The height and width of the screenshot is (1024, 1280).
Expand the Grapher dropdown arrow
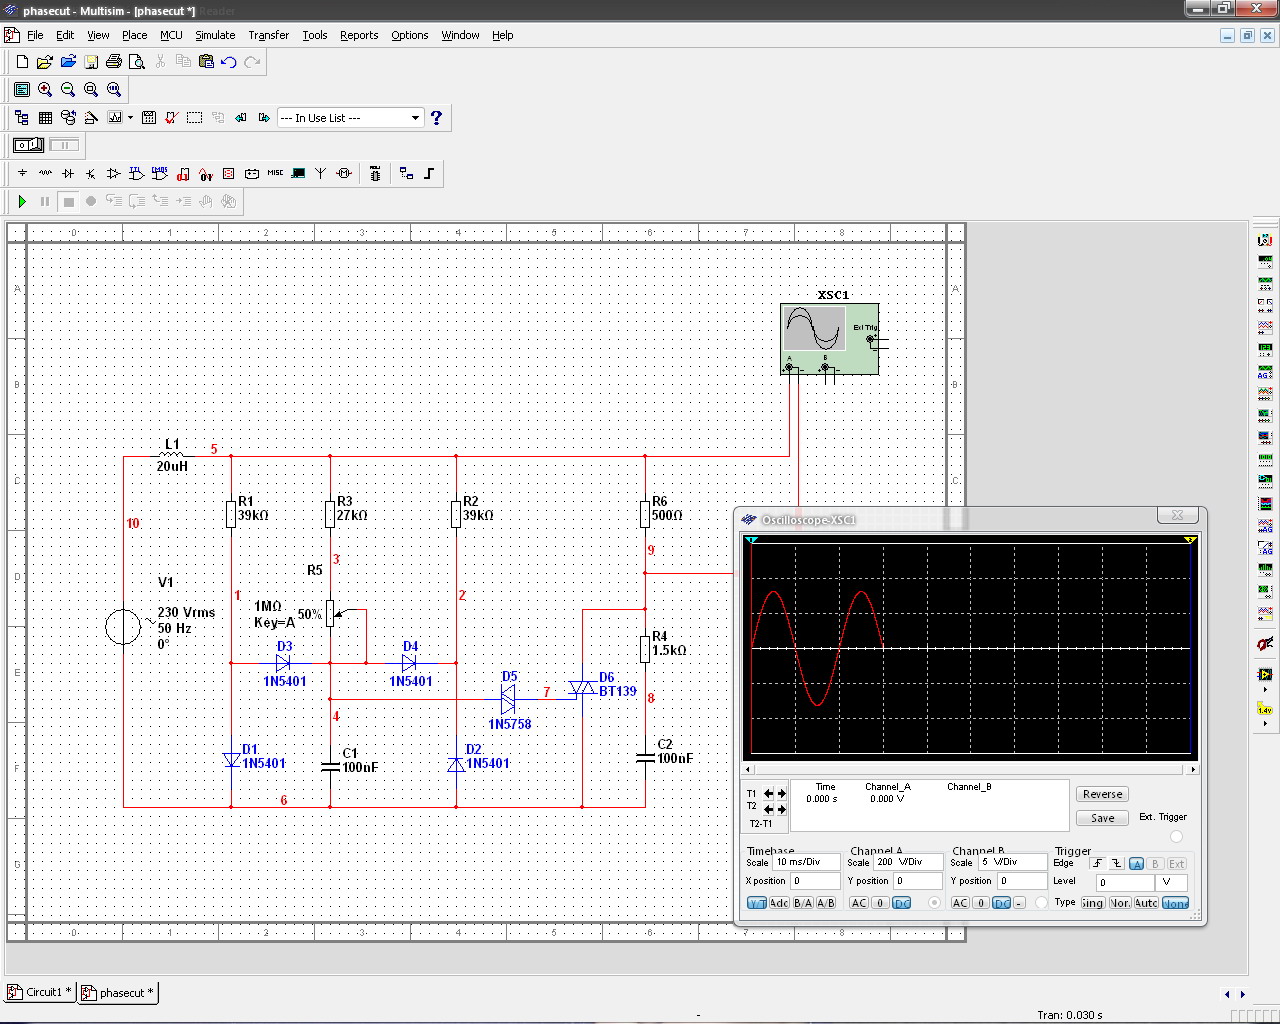pyautogui.click(x=130, y=118)
